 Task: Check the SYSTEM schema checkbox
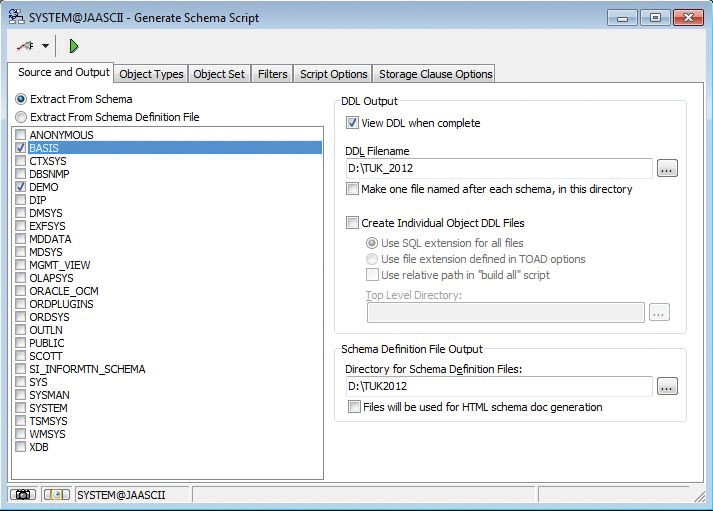pos(20,408)
